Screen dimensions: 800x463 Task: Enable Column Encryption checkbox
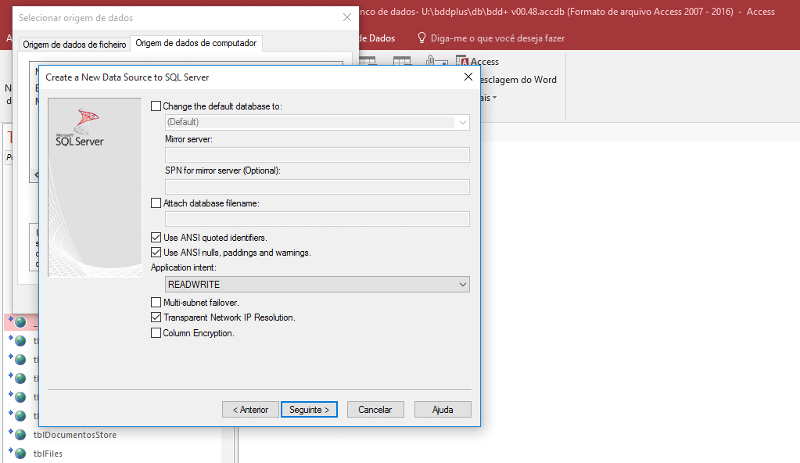click(x=156, y=333)
